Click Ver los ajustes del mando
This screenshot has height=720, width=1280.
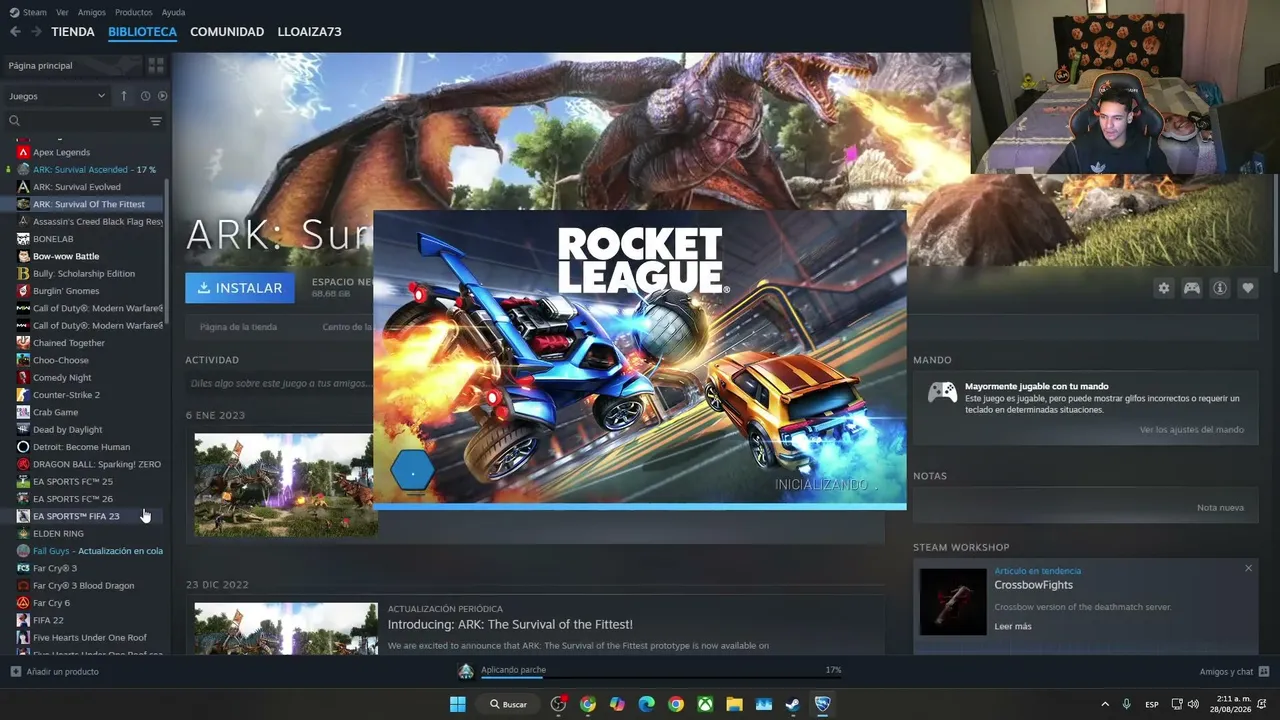pos(1192,430)
